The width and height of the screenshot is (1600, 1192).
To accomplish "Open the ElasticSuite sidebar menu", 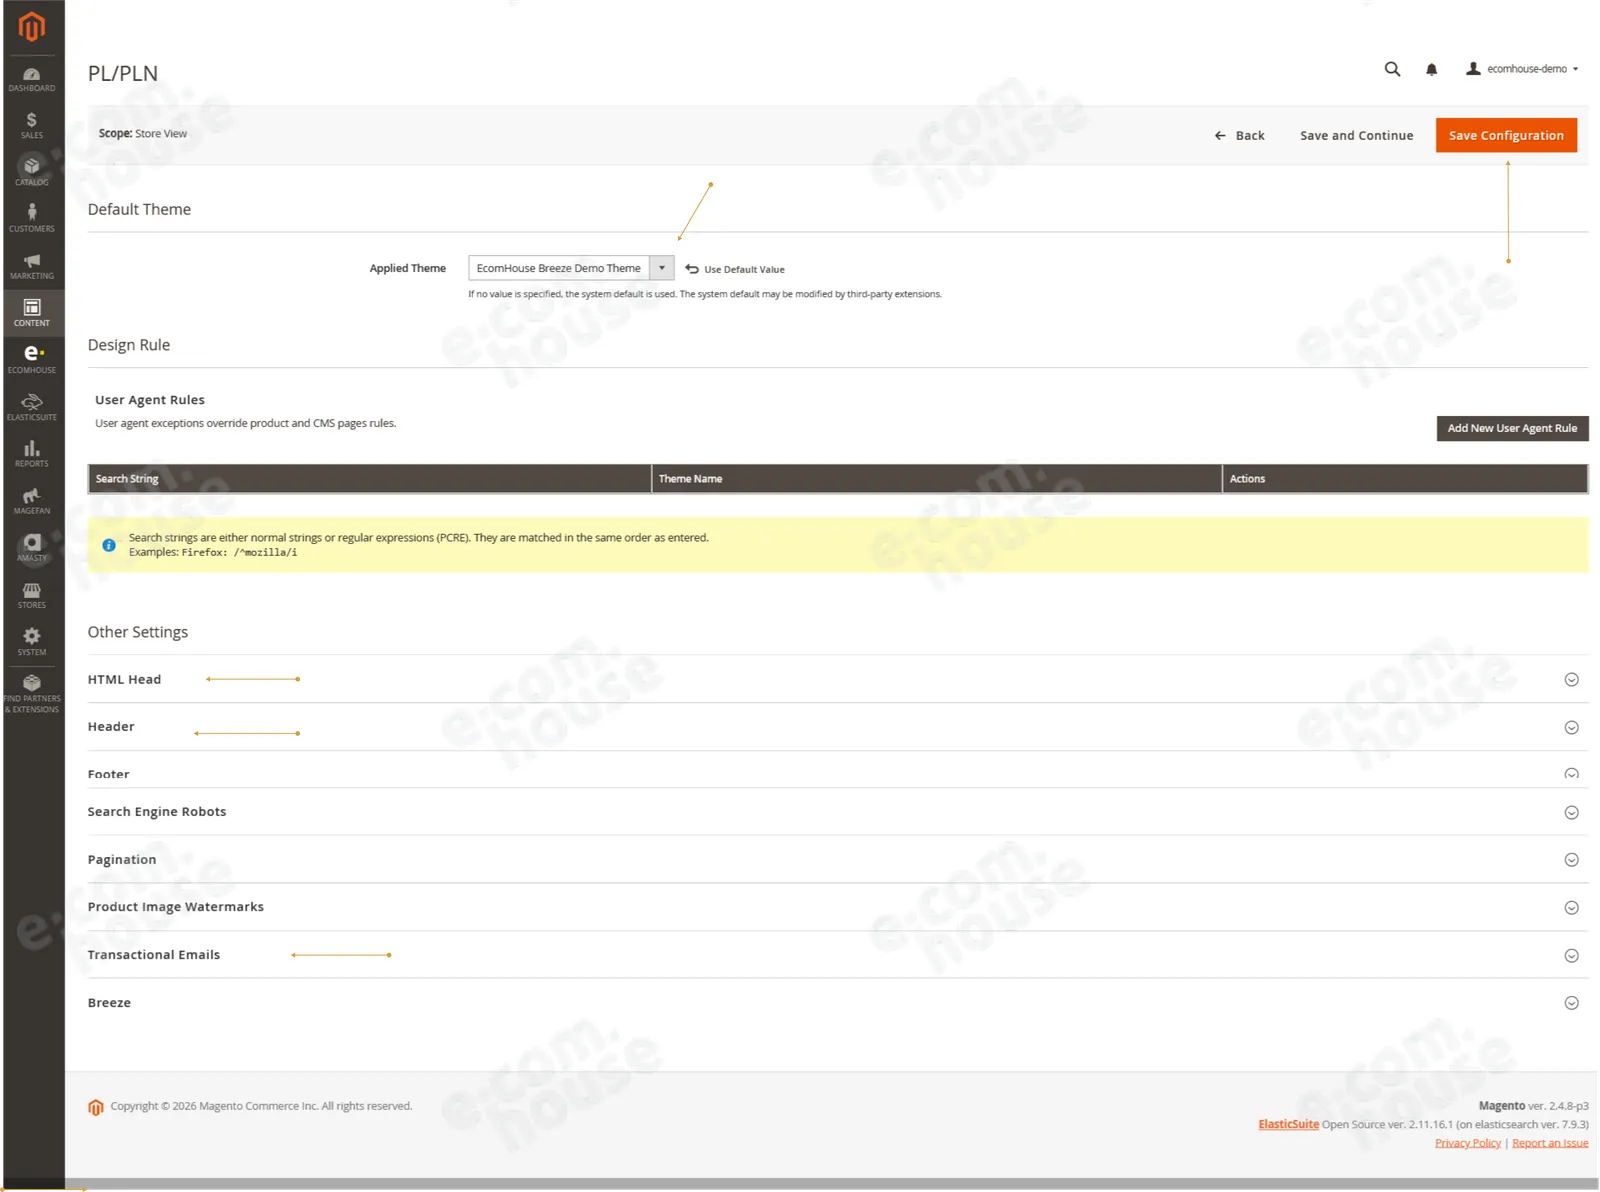I will click(32, 407).
